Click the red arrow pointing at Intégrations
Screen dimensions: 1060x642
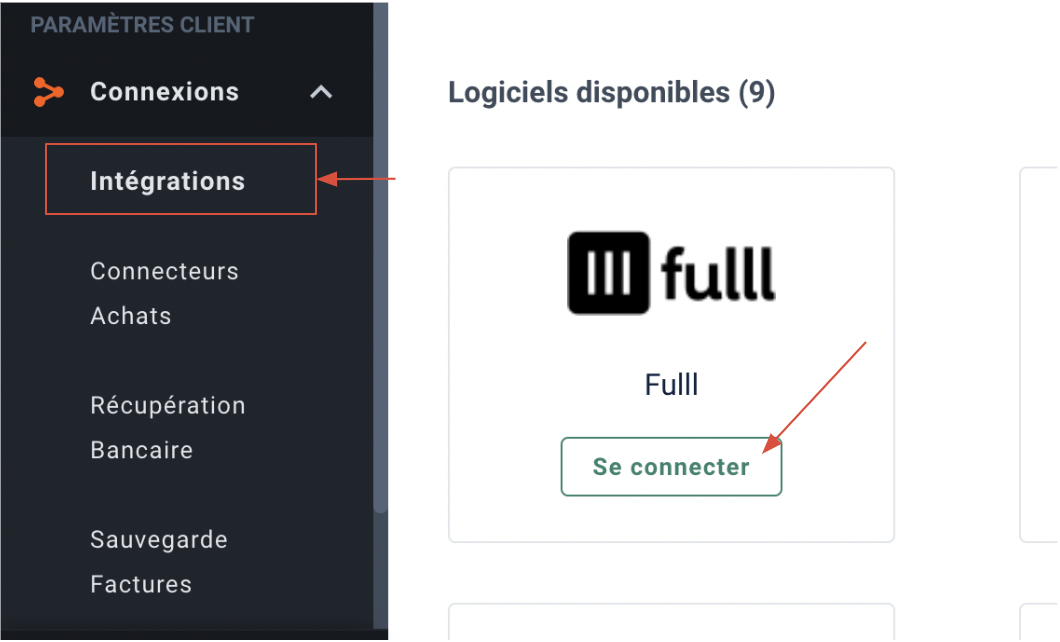coord(356,179)
